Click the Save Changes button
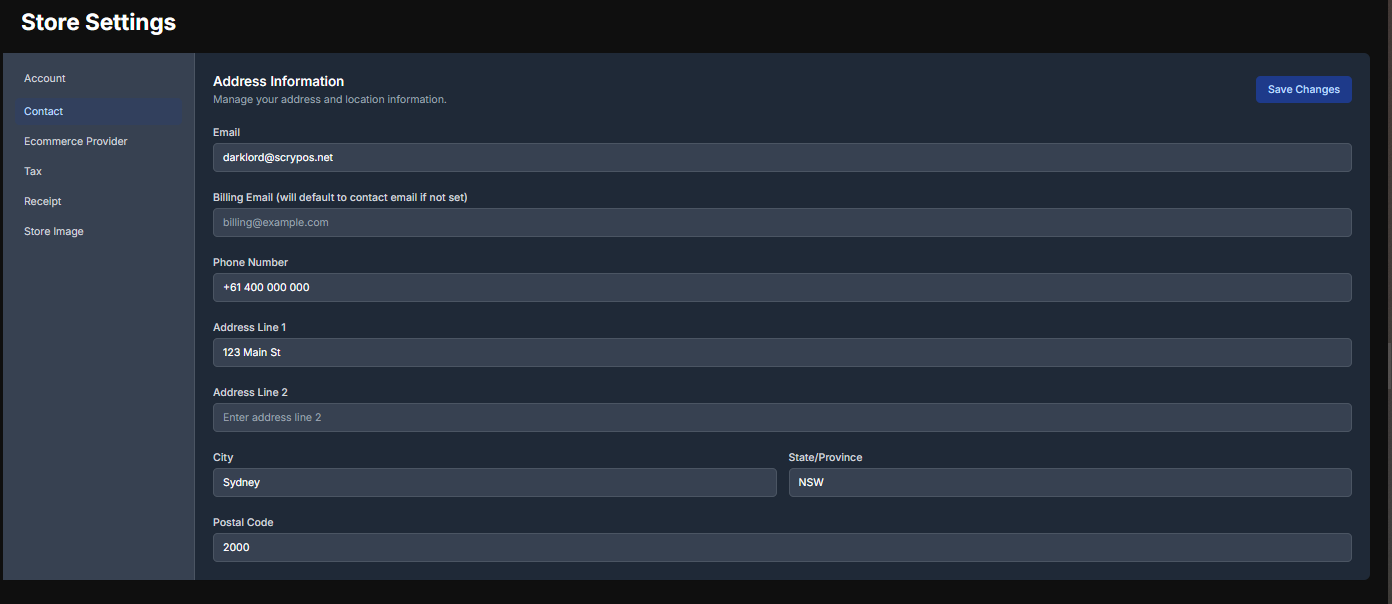1392x604 pixels. click(1303, 89)
